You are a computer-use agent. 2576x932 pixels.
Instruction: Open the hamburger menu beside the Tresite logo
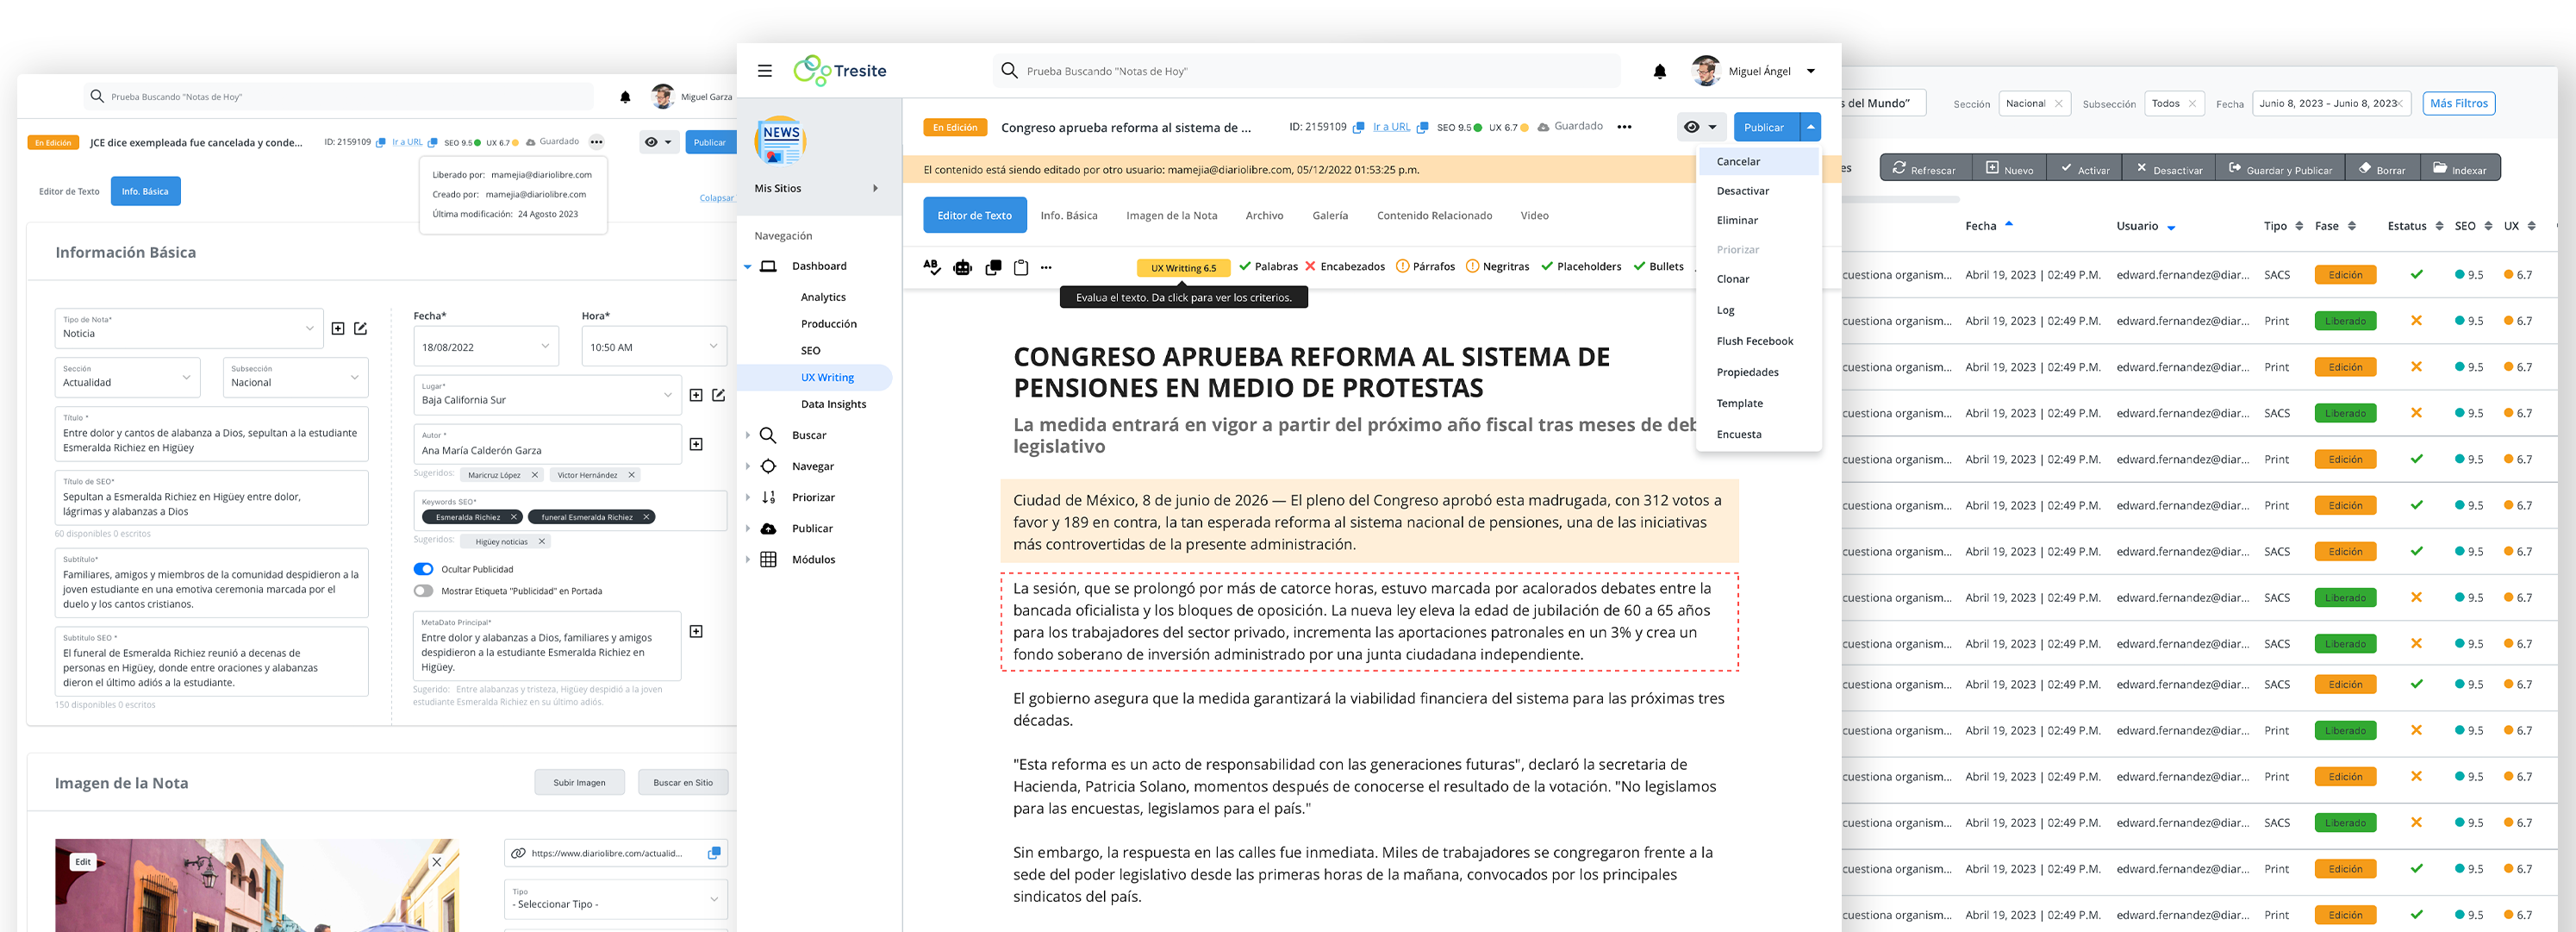pyautogui.click(x=765, y=71)
